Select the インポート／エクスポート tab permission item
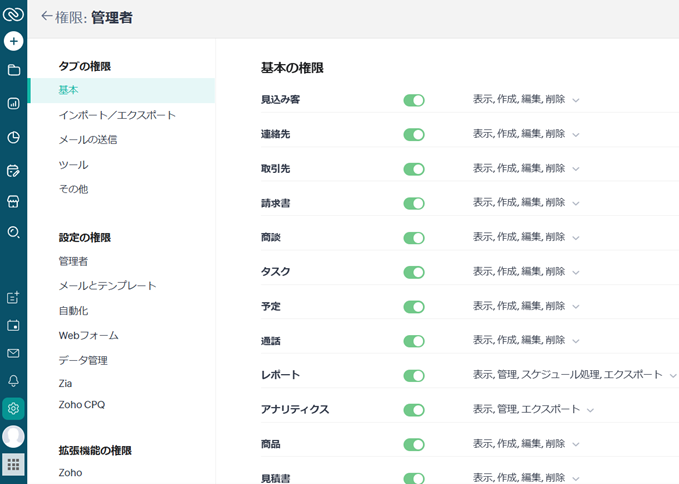Screen dimensions: 679x484 [x=117, y=115]
